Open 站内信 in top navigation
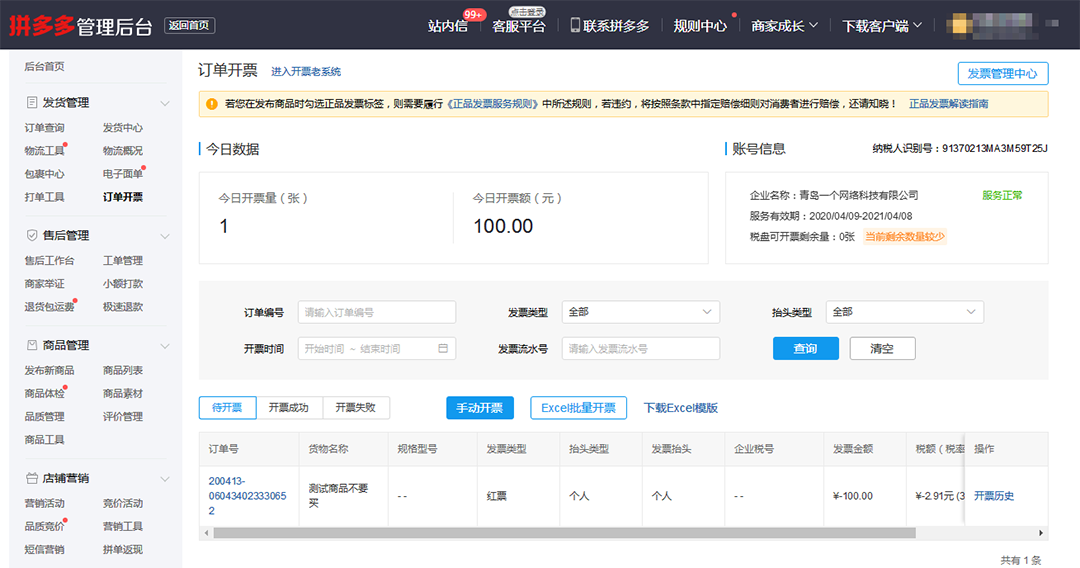The width and height of the screenshot is (1080, 568). point(448,26)
